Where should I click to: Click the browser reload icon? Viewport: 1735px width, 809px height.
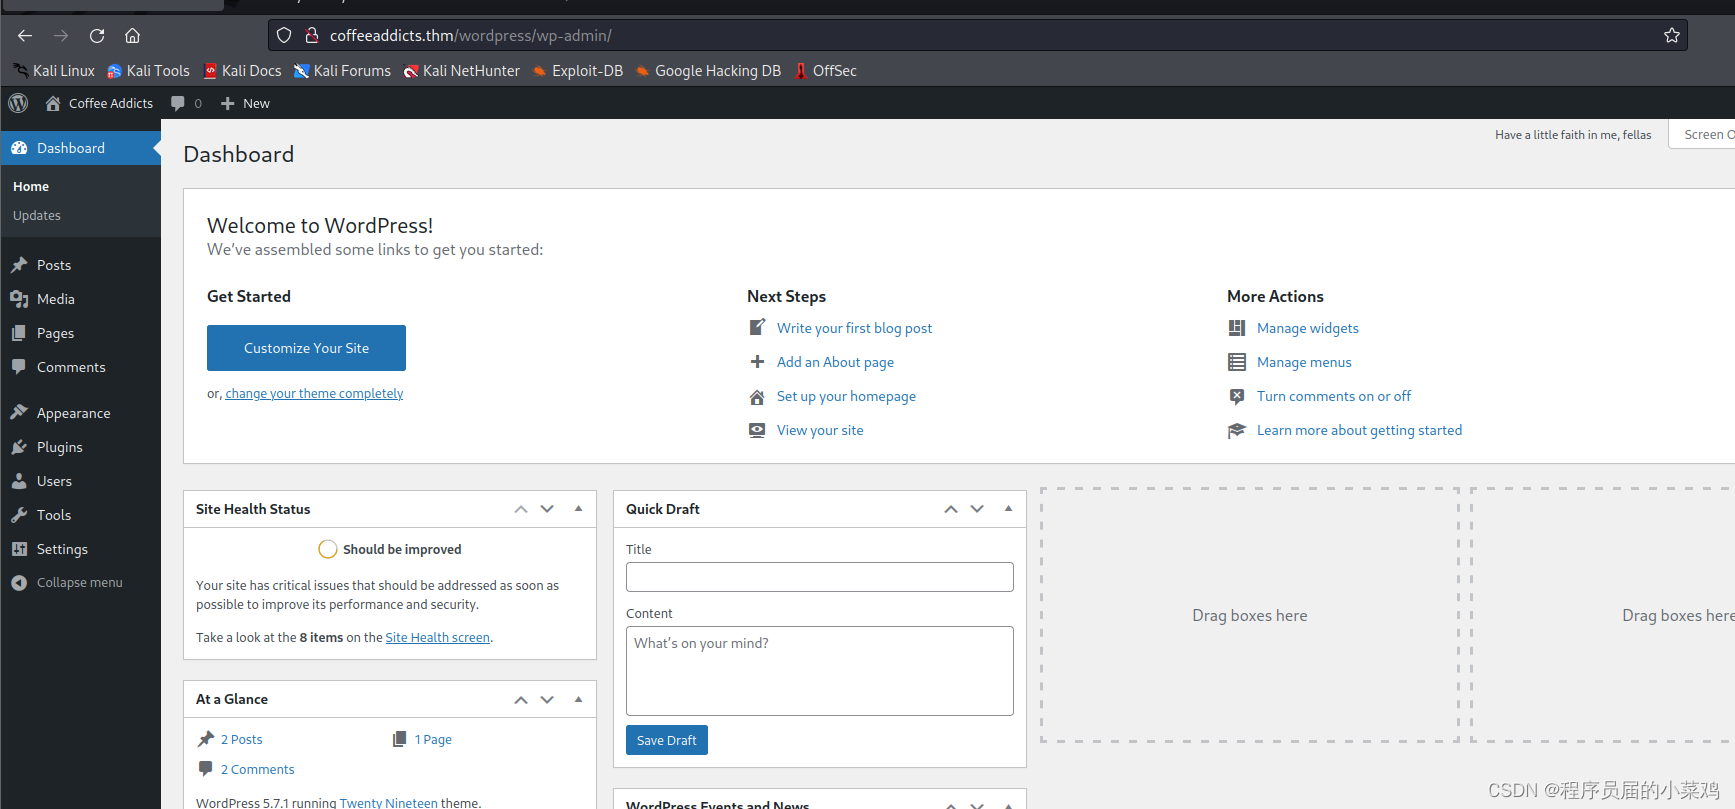click(97, 36)
